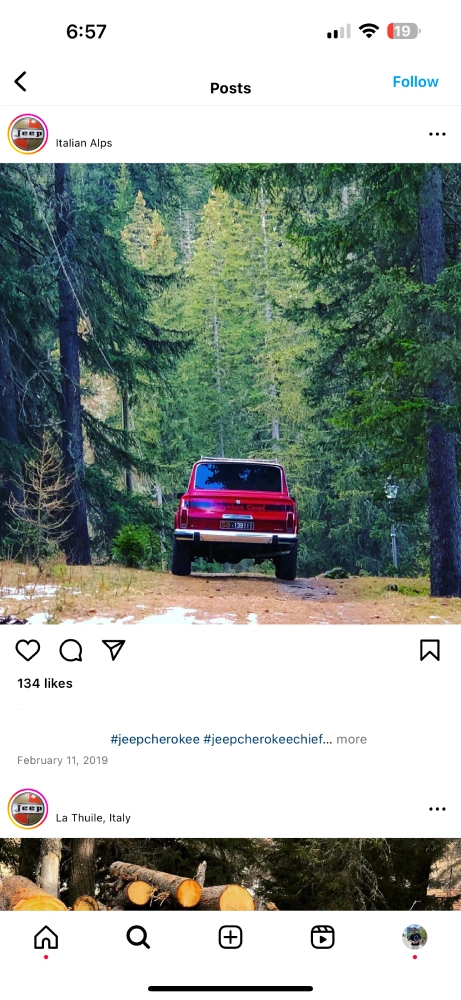Go to the Home tab
The height and width of the screenshot is (1000, 461).
(46, 938)
